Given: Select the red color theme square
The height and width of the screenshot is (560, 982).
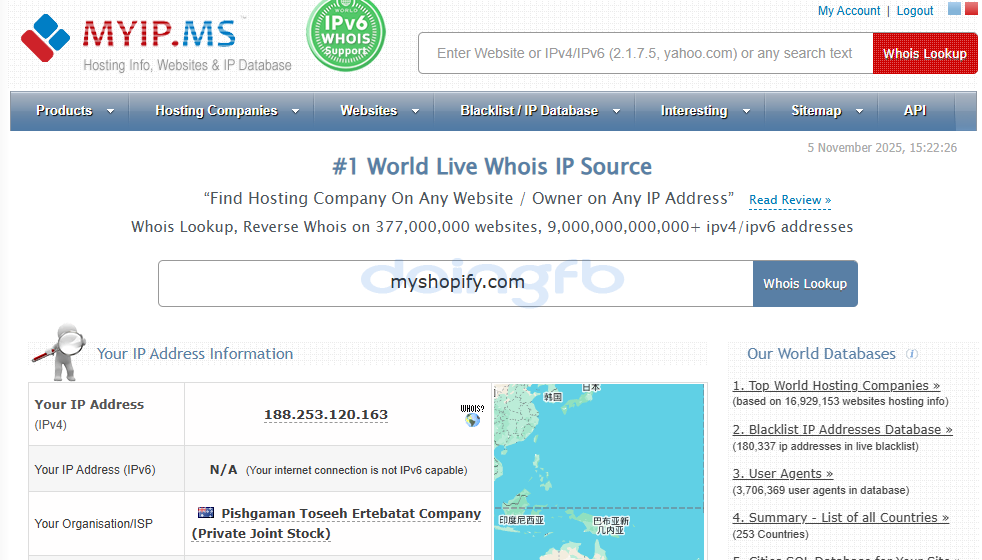Looking at the screenshot, I should pos(971,9).
